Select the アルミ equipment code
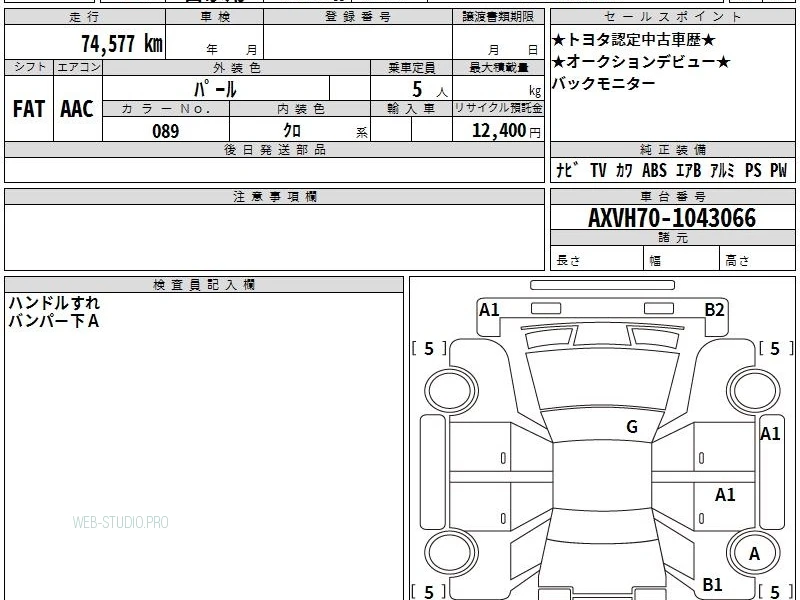 [x=722, y=170]
